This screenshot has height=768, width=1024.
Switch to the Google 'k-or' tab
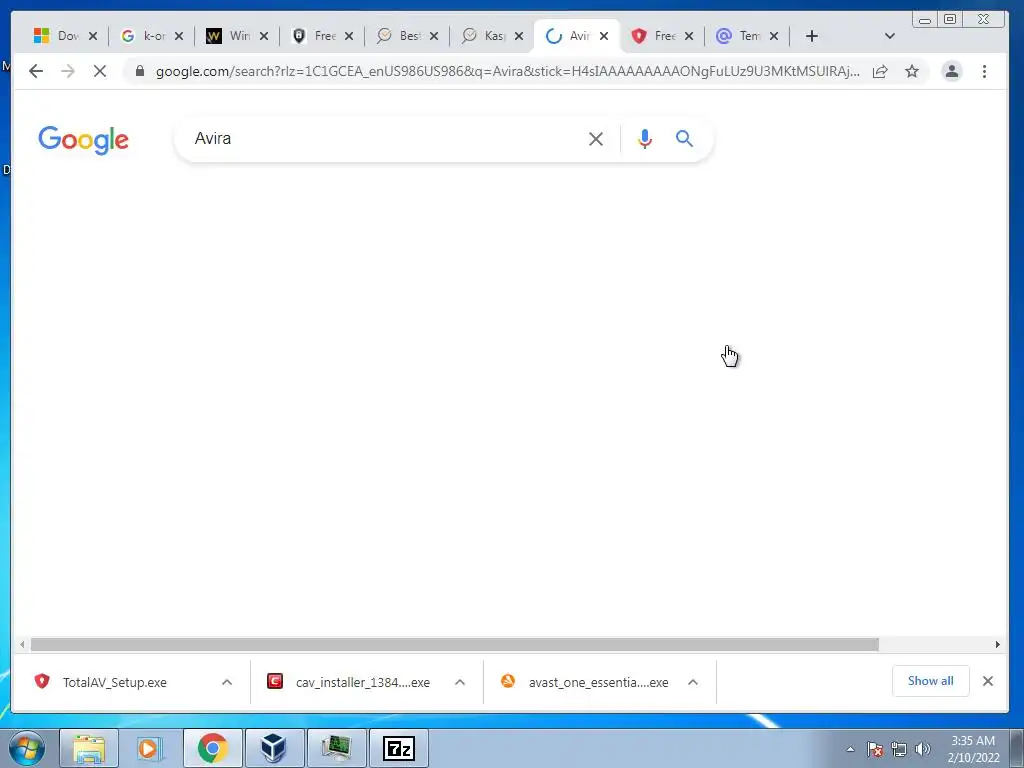[x=144, y=36]
